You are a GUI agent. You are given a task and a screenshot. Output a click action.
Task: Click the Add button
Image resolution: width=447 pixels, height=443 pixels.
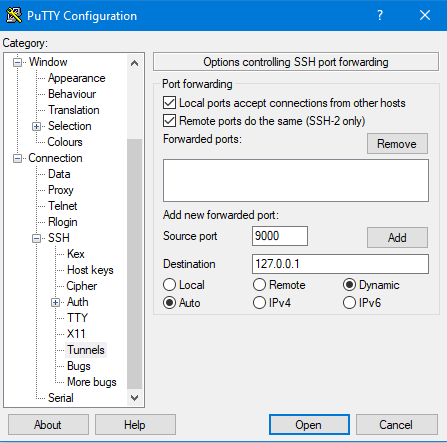pyautogui.click(x=397, y=238)
